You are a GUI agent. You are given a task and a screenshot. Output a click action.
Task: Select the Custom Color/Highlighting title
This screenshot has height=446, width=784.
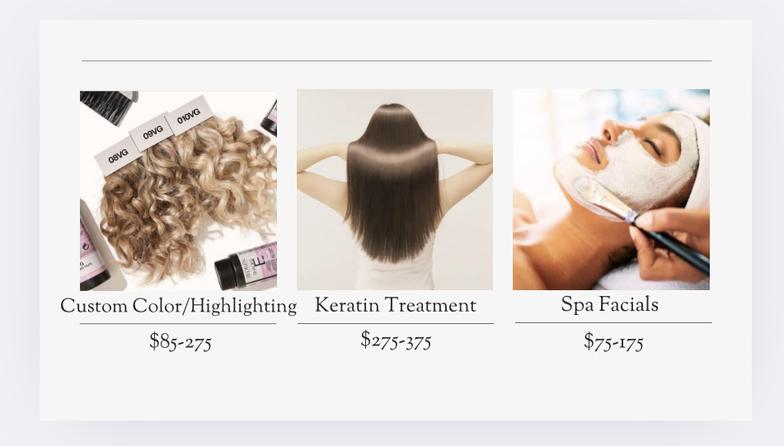(178, 306)
